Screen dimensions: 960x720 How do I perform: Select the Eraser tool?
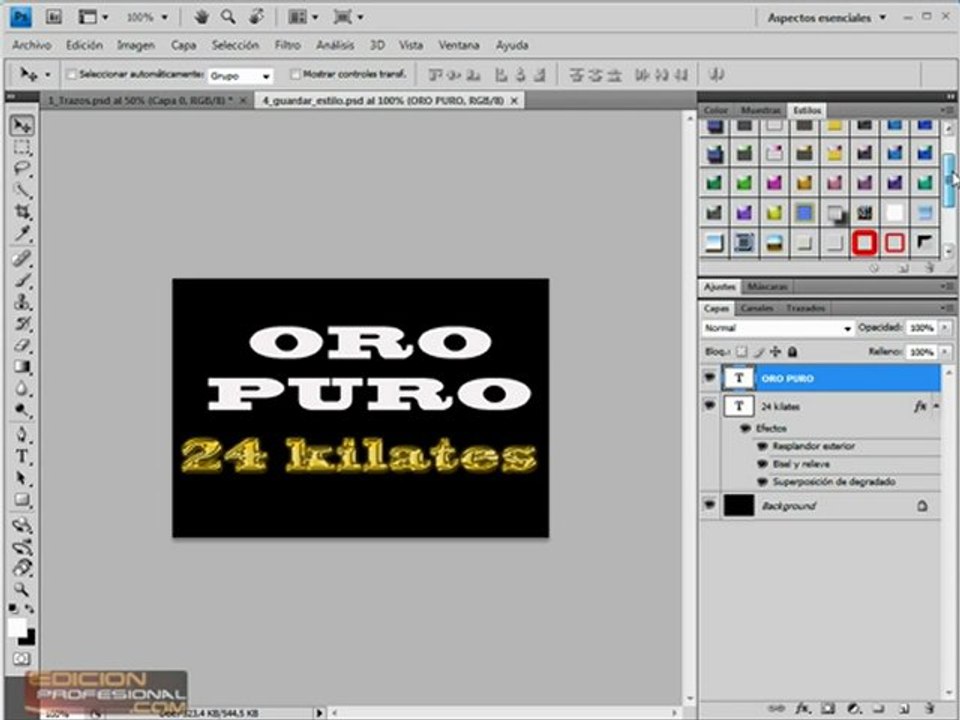(22, 345)
